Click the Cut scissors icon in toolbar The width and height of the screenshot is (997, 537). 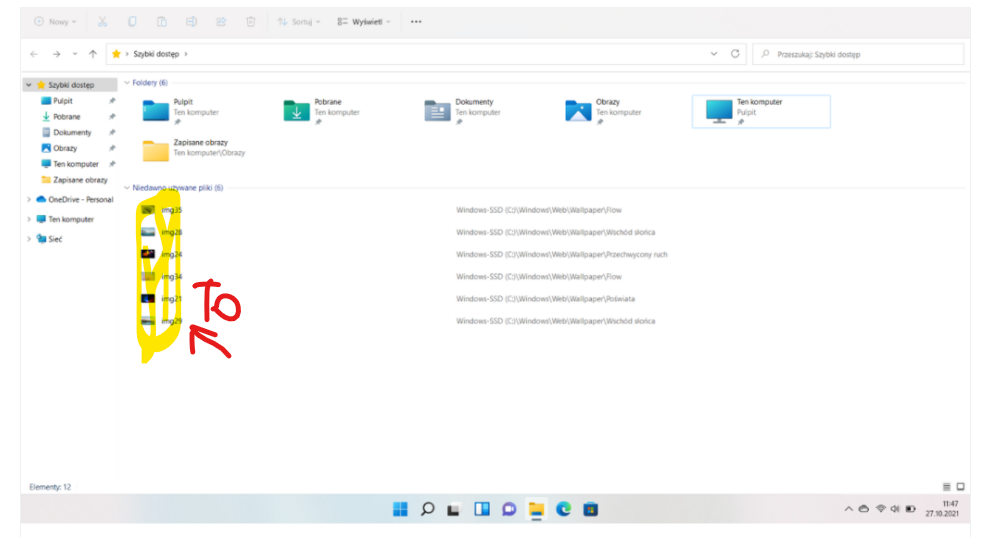[x=102, y=21]
